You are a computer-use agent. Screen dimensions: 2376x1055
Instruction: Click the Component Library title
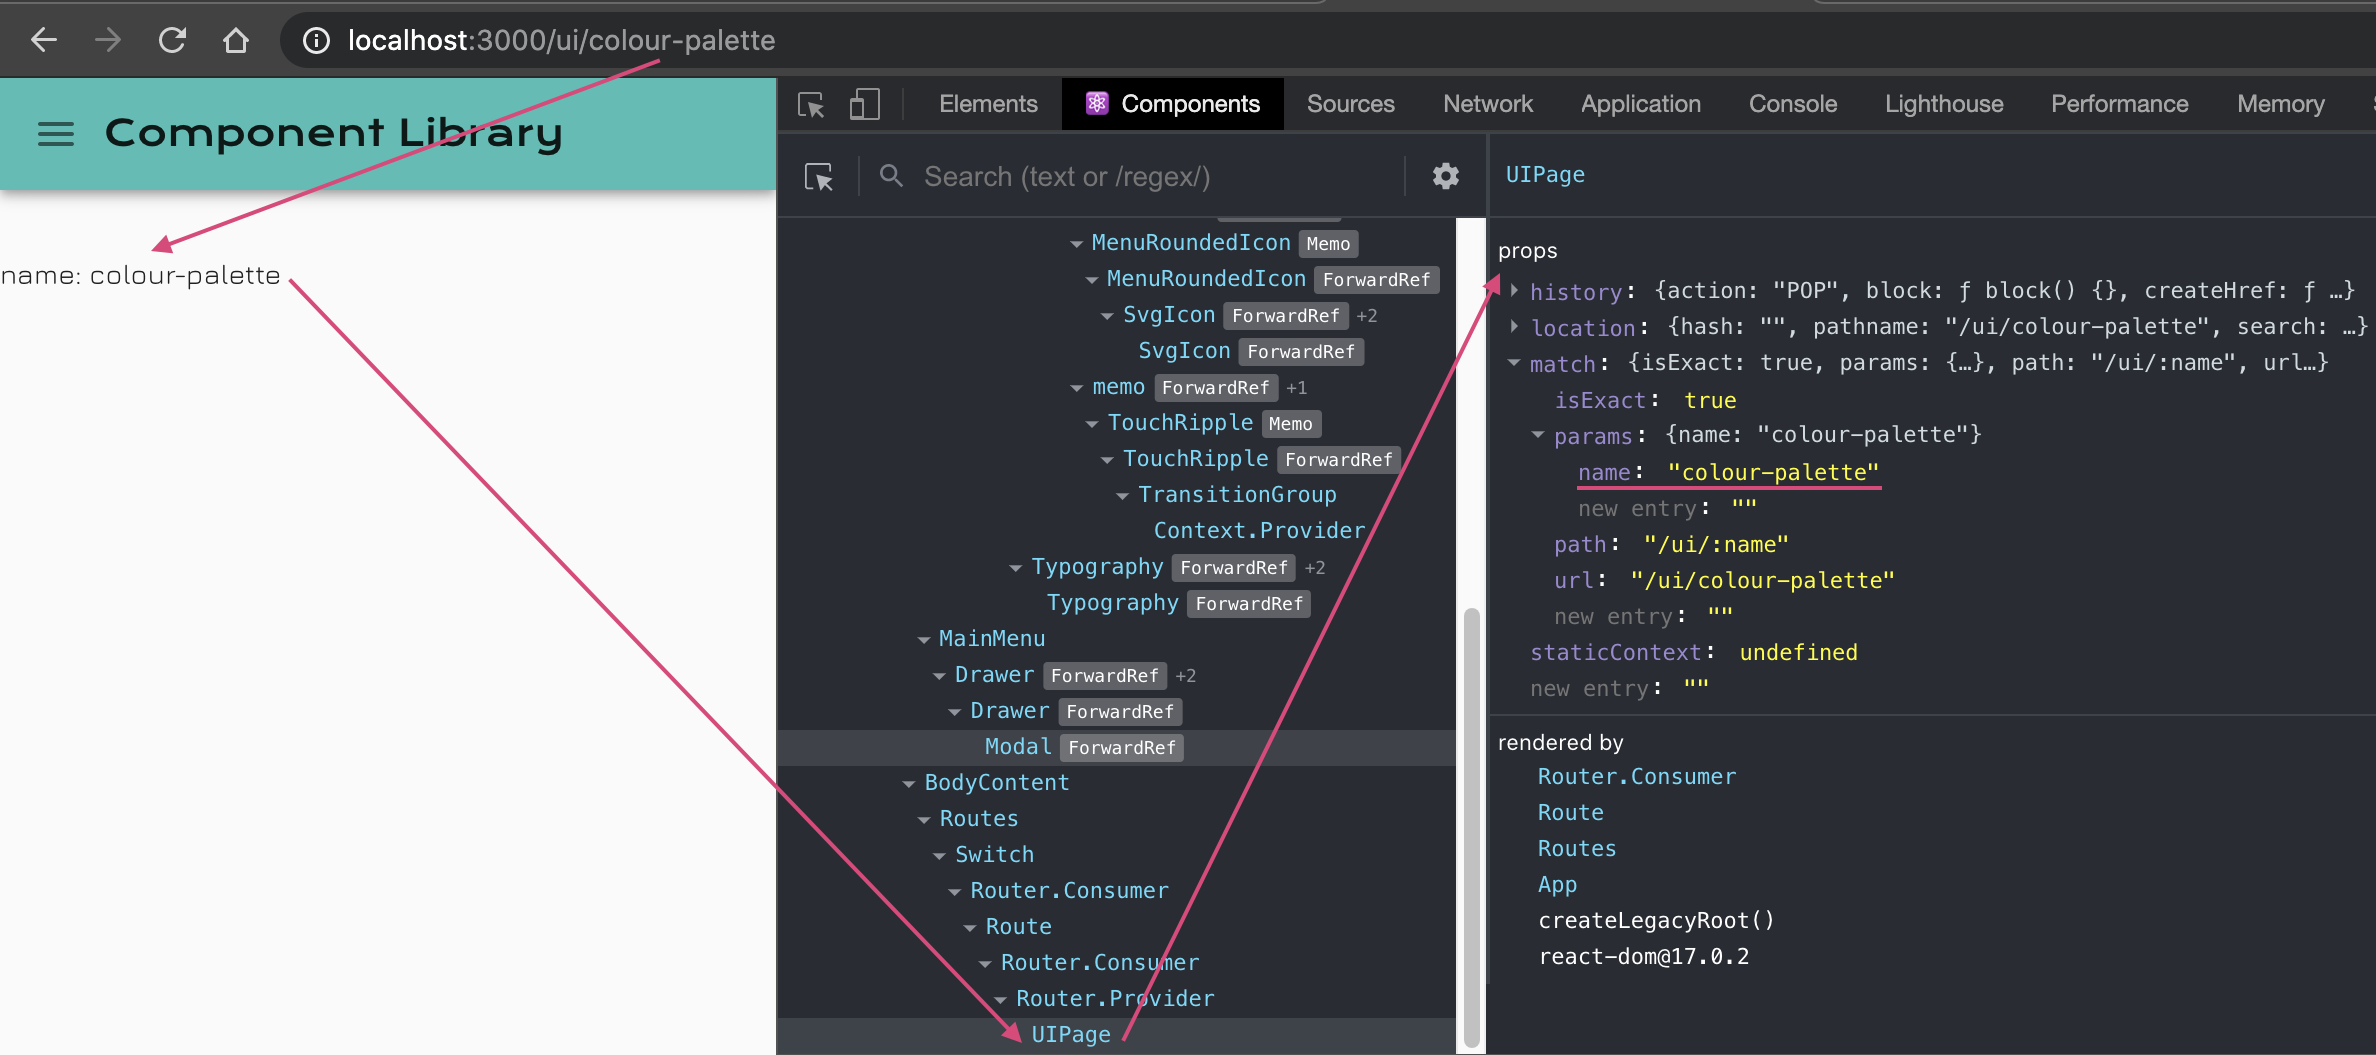pyautogui.click(x=333, y=133)
